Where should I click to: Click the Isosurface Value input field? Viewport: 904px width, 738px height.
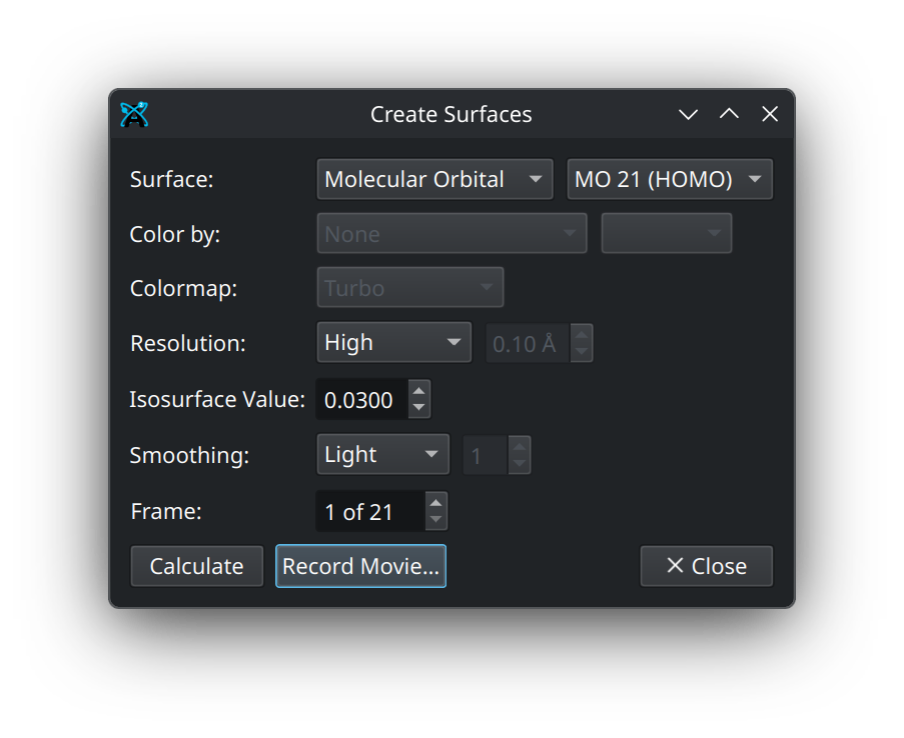[x=361, y=400]
